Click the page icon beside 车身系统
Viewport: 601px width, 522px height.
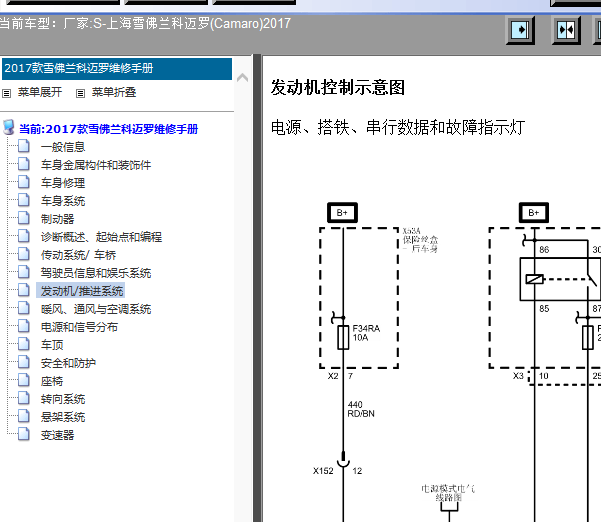24,200
